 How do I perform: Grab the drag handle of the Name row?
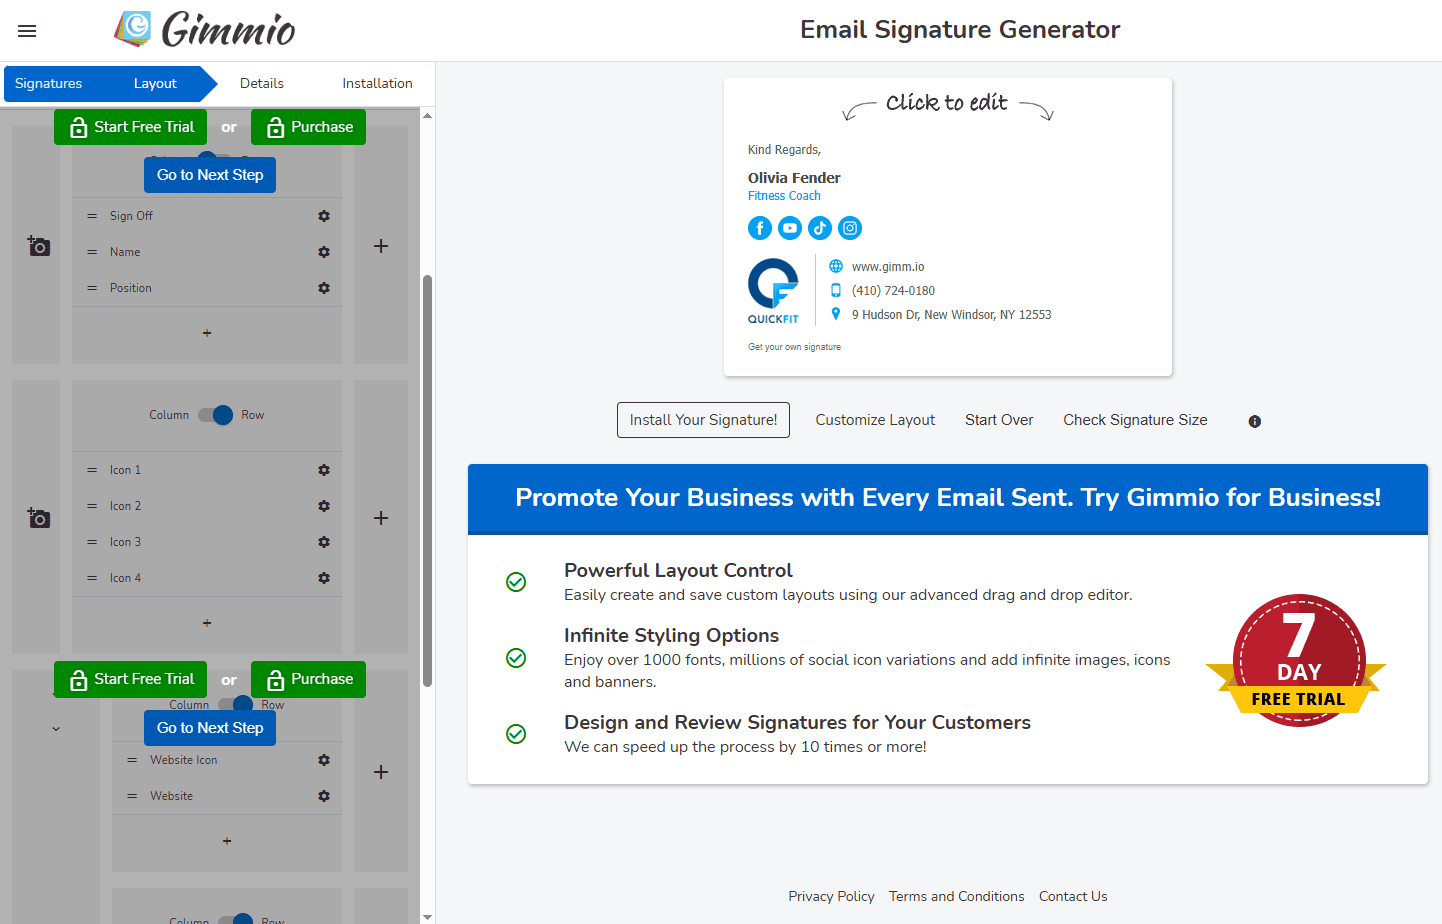92,252
